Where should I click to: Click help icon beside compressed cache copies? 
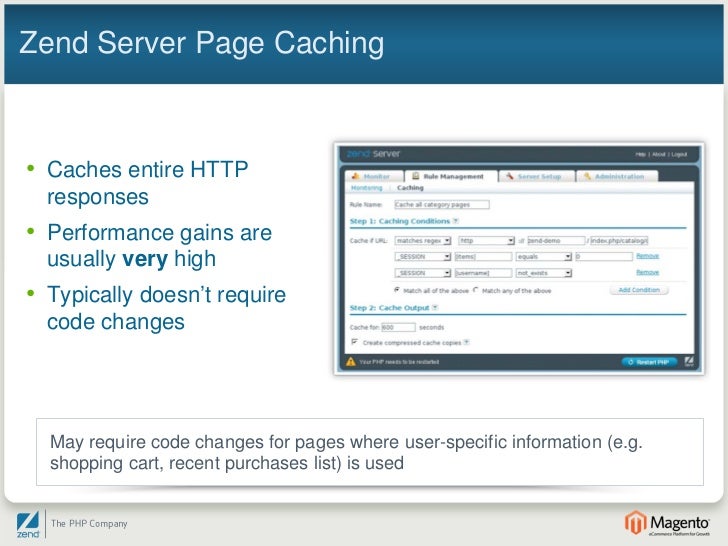[467, 343]
